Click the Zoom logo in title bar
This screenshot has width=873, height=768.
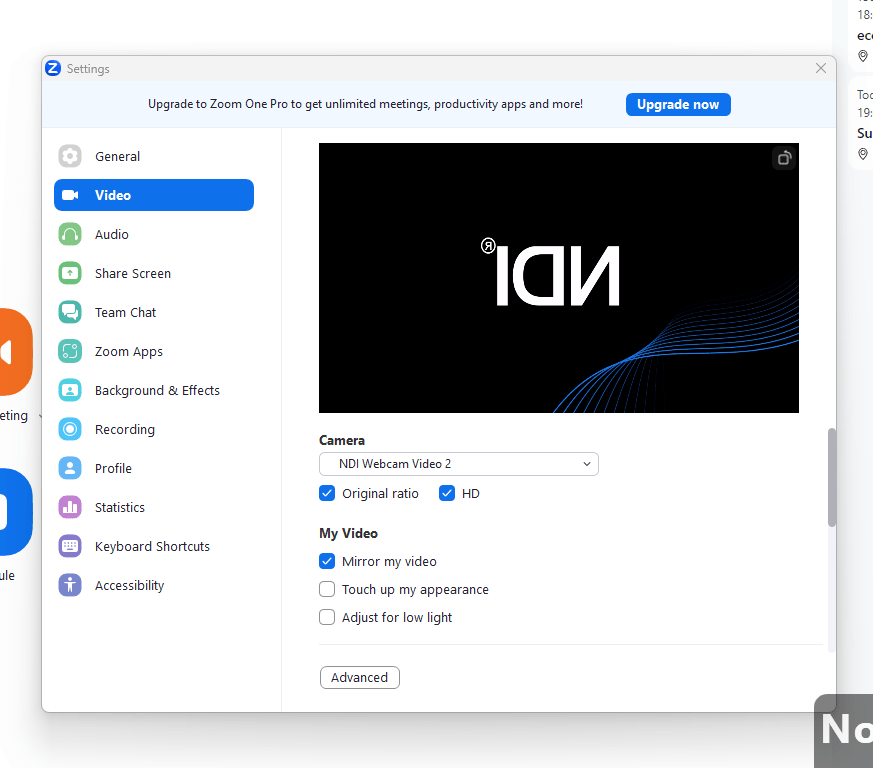tap(53, 69)
